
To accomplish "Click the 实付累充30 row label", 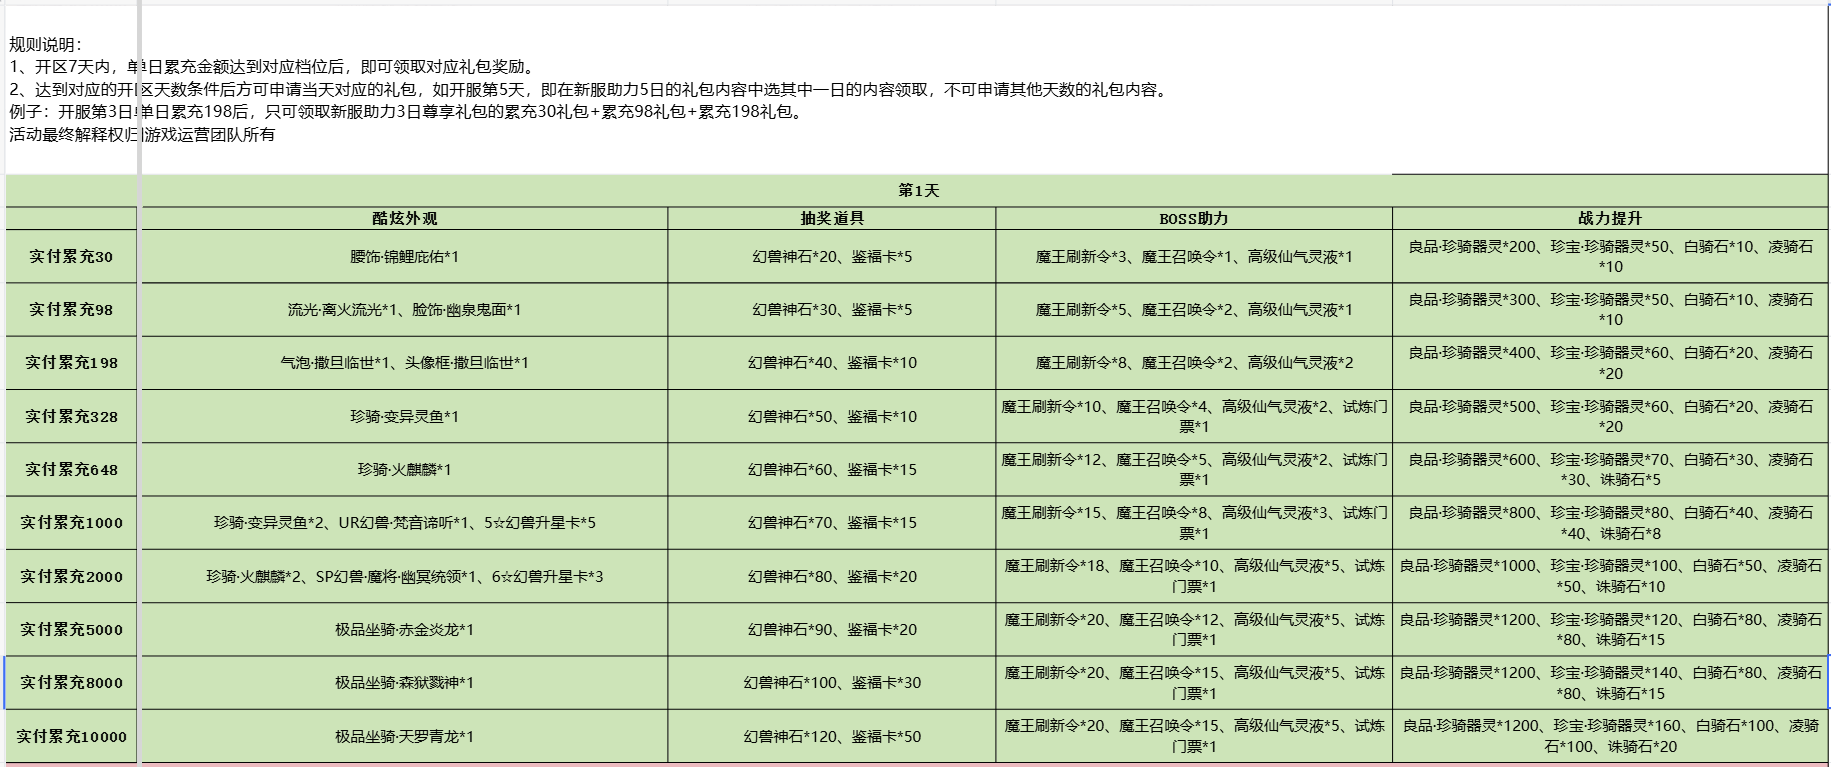I will click(71, 257).
